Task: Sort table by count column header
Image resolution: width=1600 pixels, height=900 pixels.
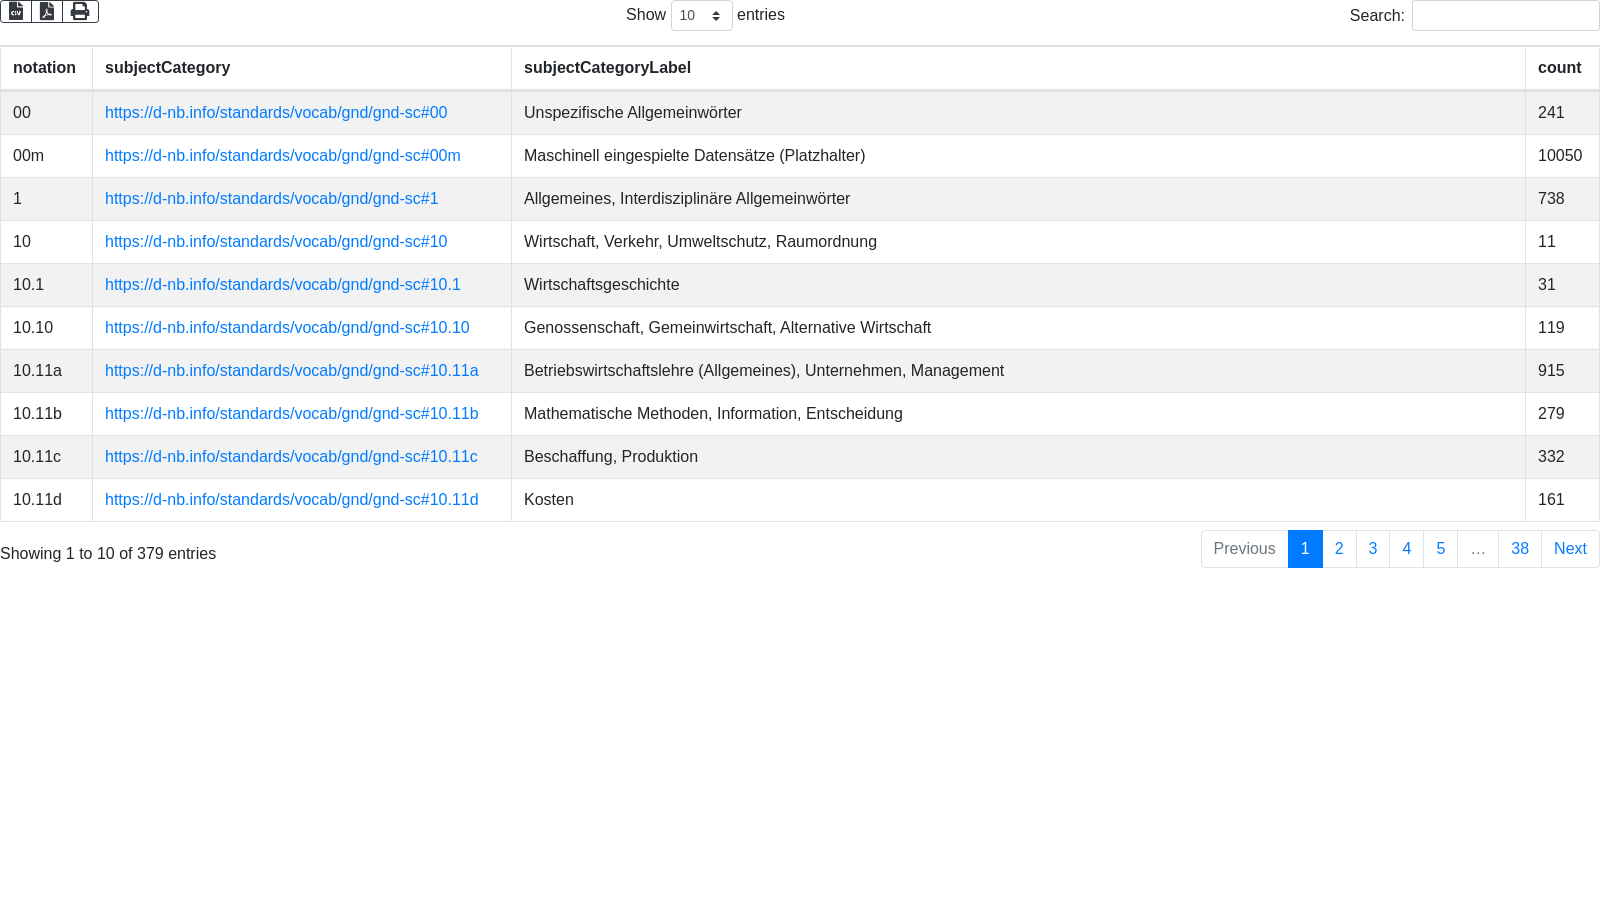Action: pyautogui.click(x=1559, y=68)
